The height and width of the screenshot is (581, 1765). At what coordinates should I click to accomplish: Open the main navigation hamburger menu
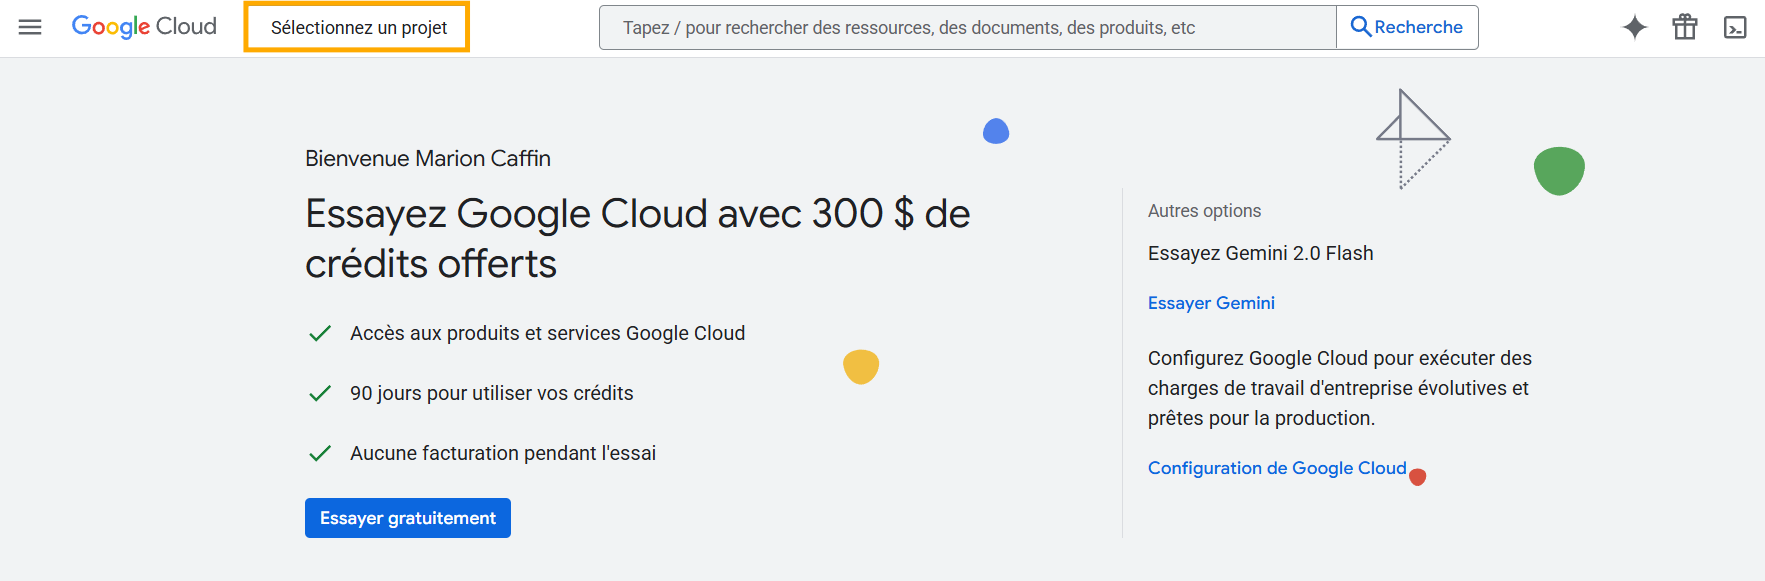[x=30, y=27]
